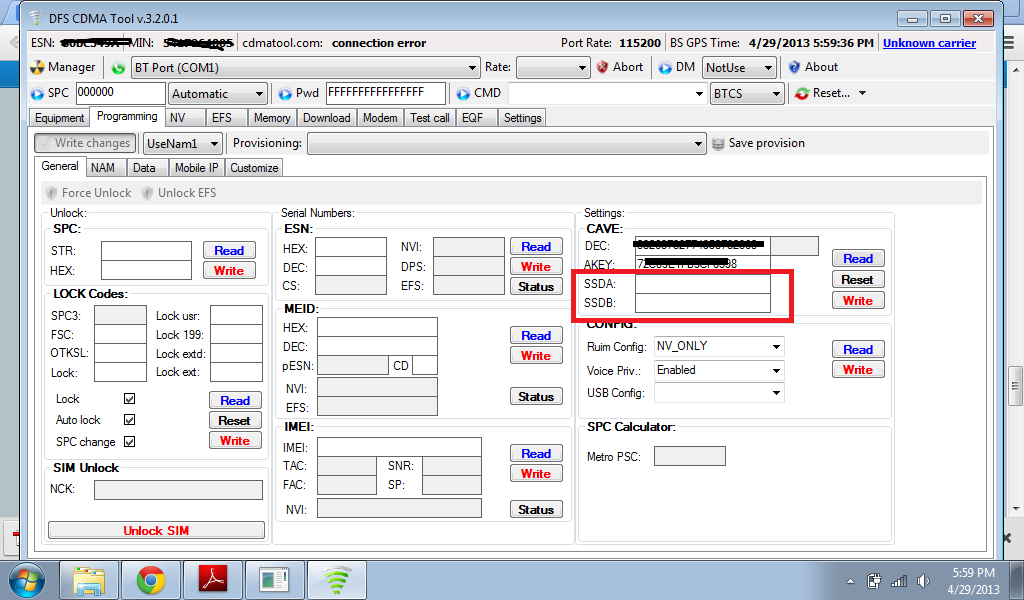Image resolution: width=1024 pixels, height=600 pixels.
Task: Open the Mobile IP sub-tab
Action: coord(197,168)
